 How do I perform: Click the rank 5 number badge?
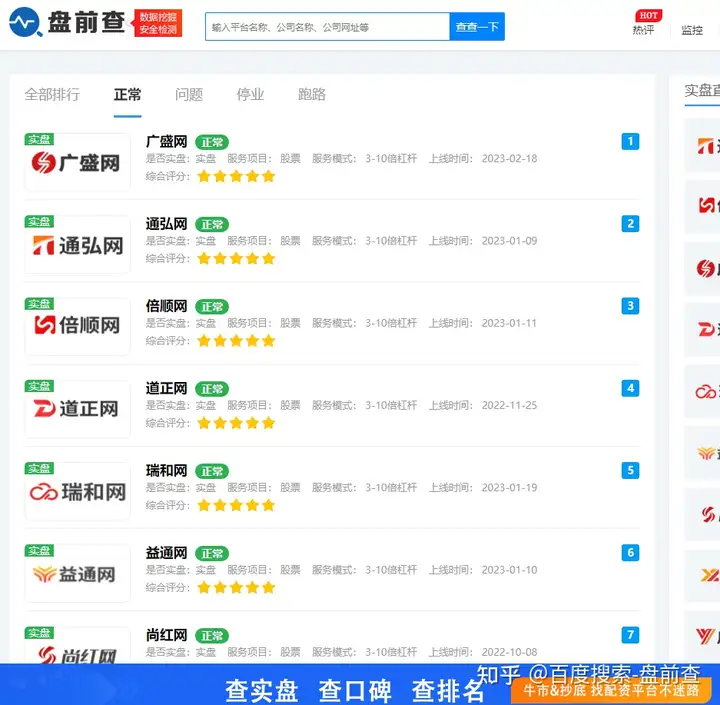(x=630, y=470)
